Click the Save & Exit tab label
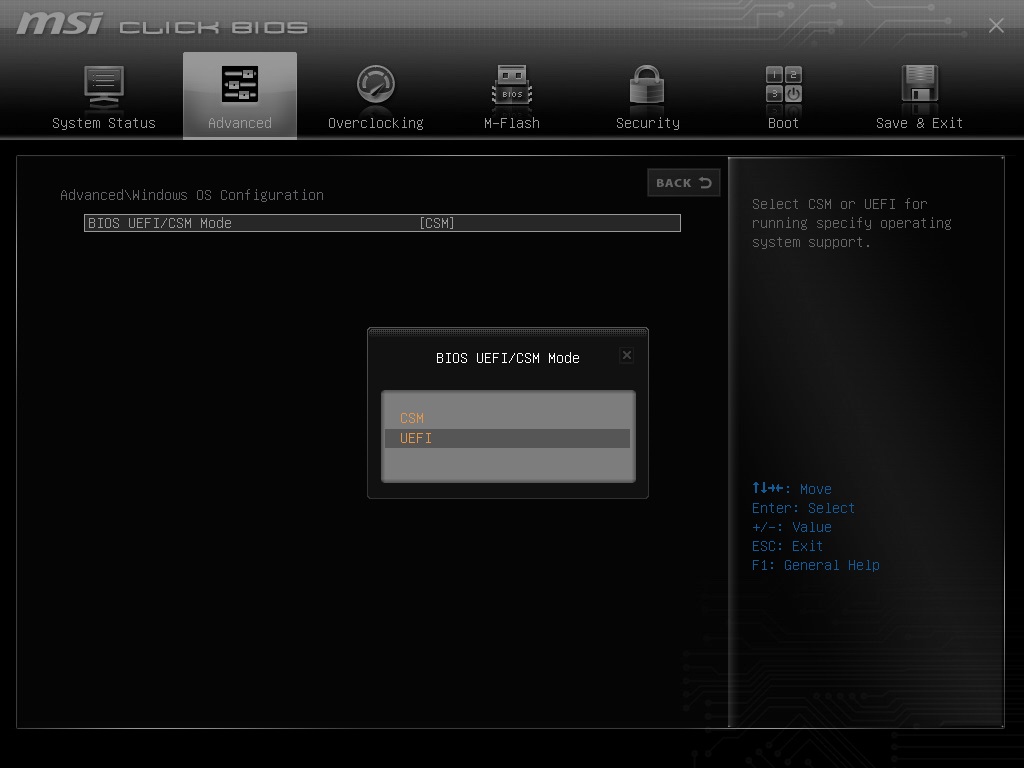Viewport: 1024px width, 768px height. pos(919,123)
